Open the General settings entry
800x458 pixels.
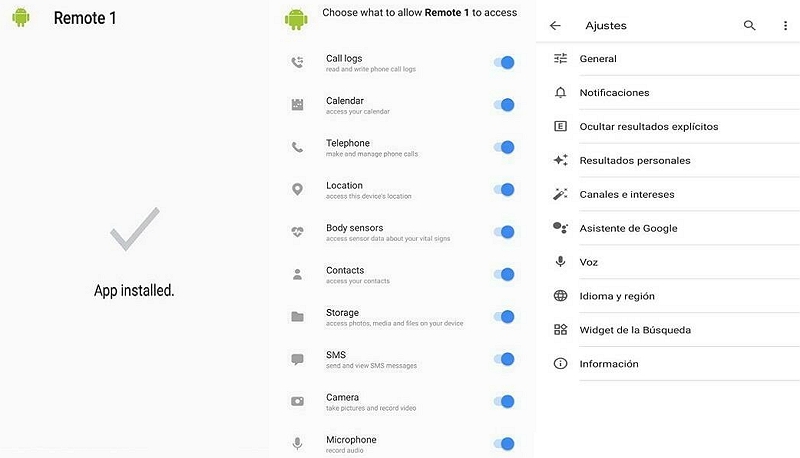pyautogui.click(x=598, y=59)
